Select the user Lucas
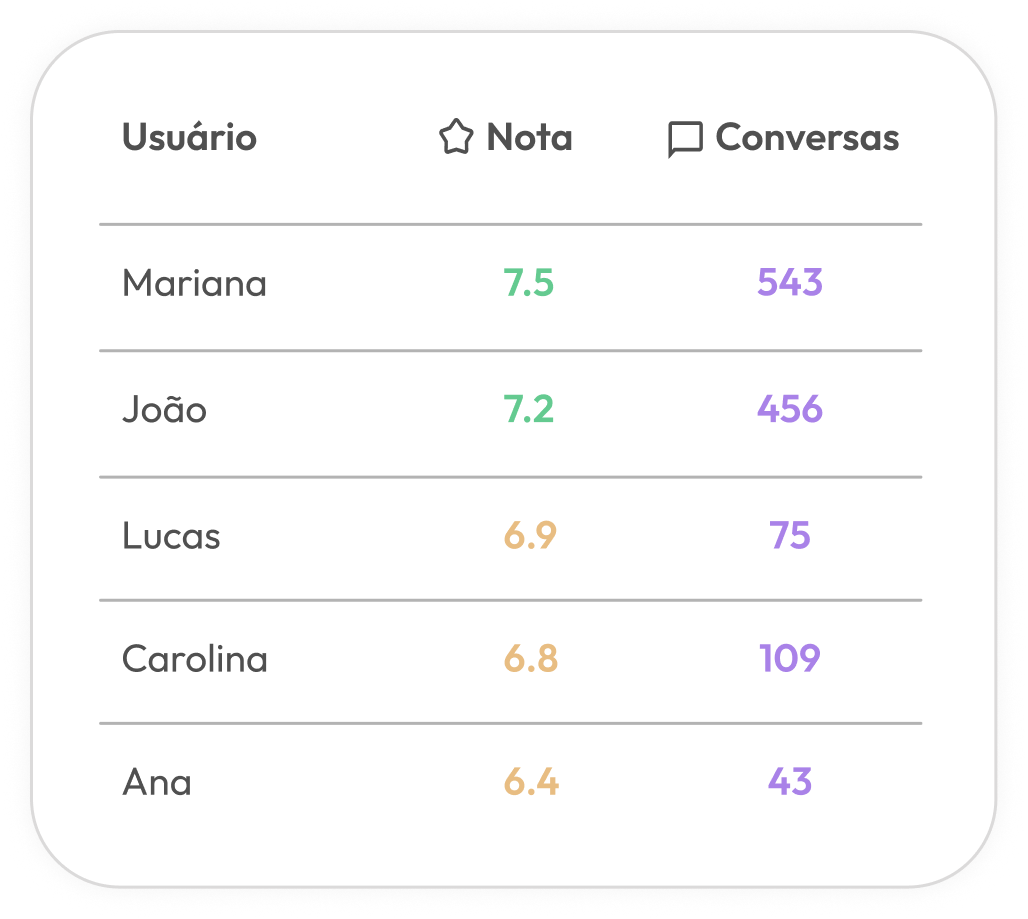 coord(171,536)
